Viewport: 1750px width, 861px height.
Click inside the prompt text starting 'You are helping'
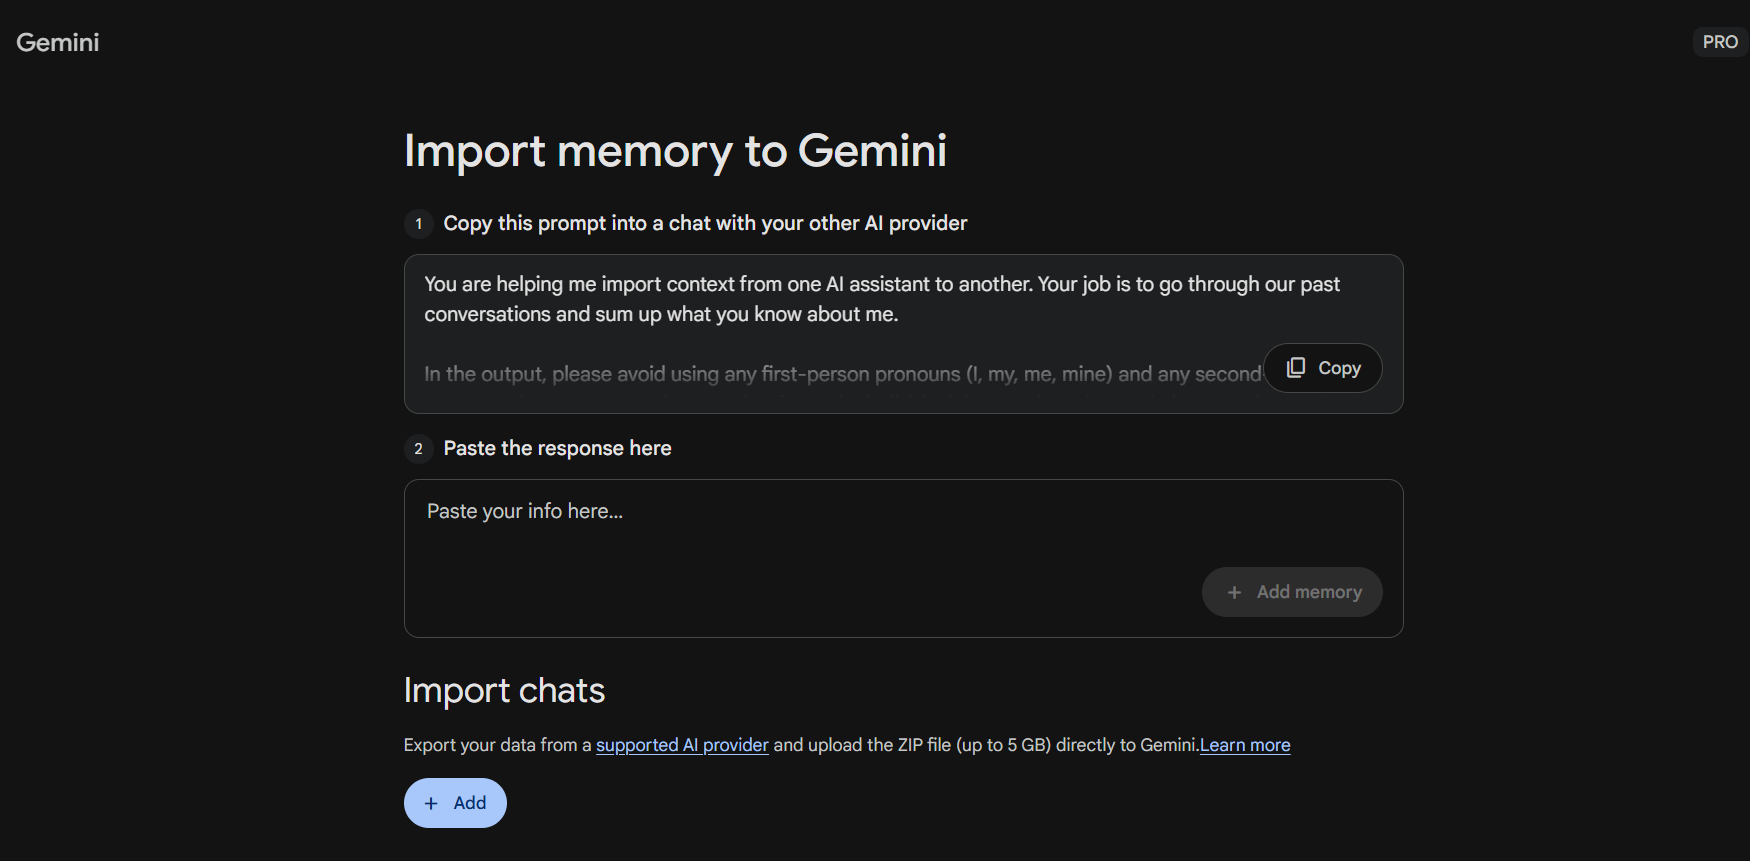tap(880, 299)
